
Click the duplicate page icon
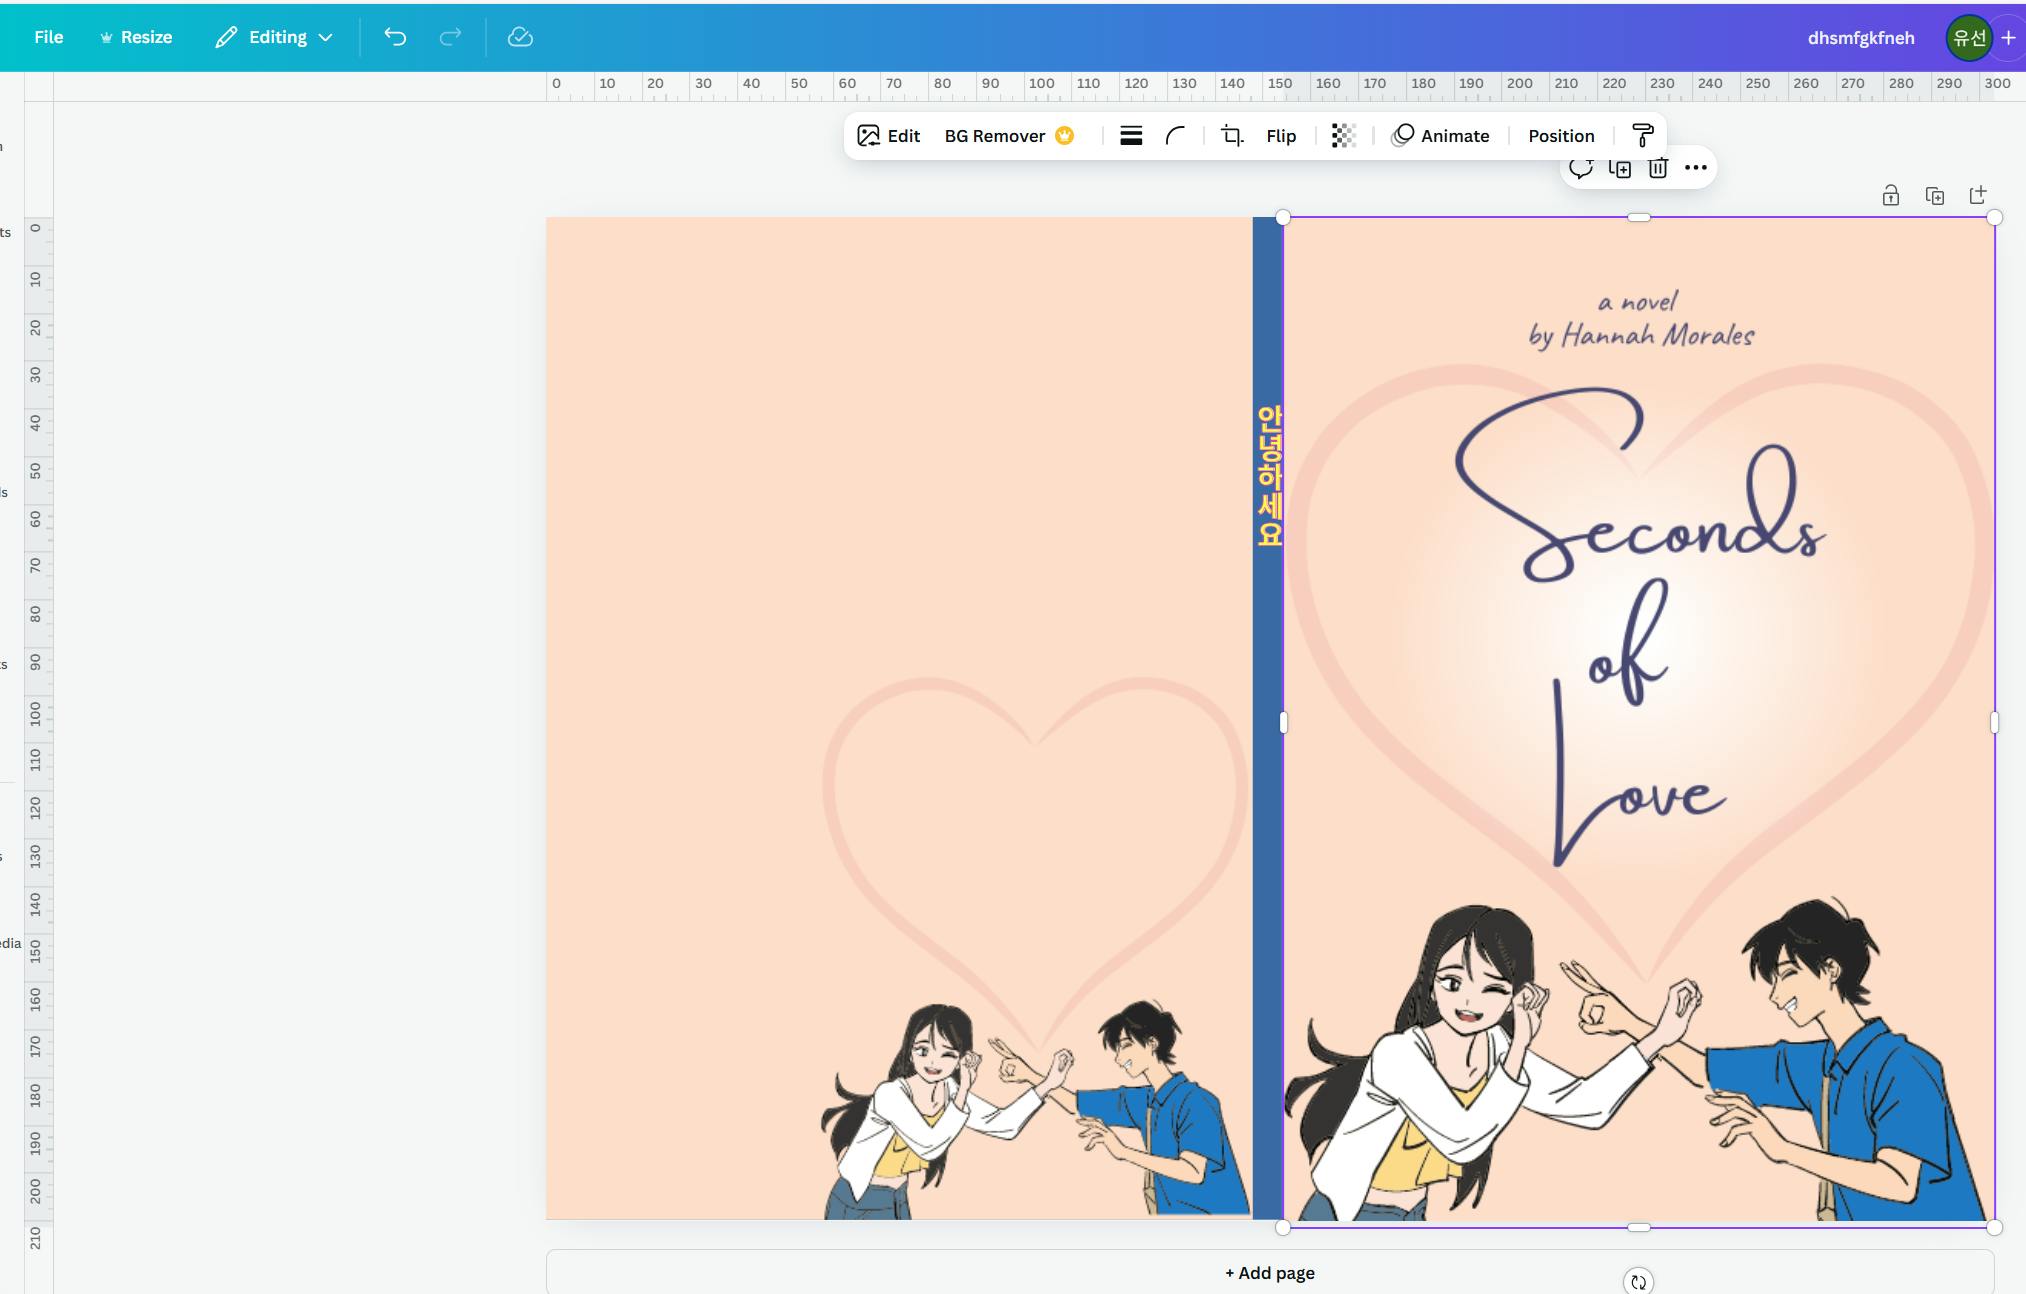coord(1934,196)
